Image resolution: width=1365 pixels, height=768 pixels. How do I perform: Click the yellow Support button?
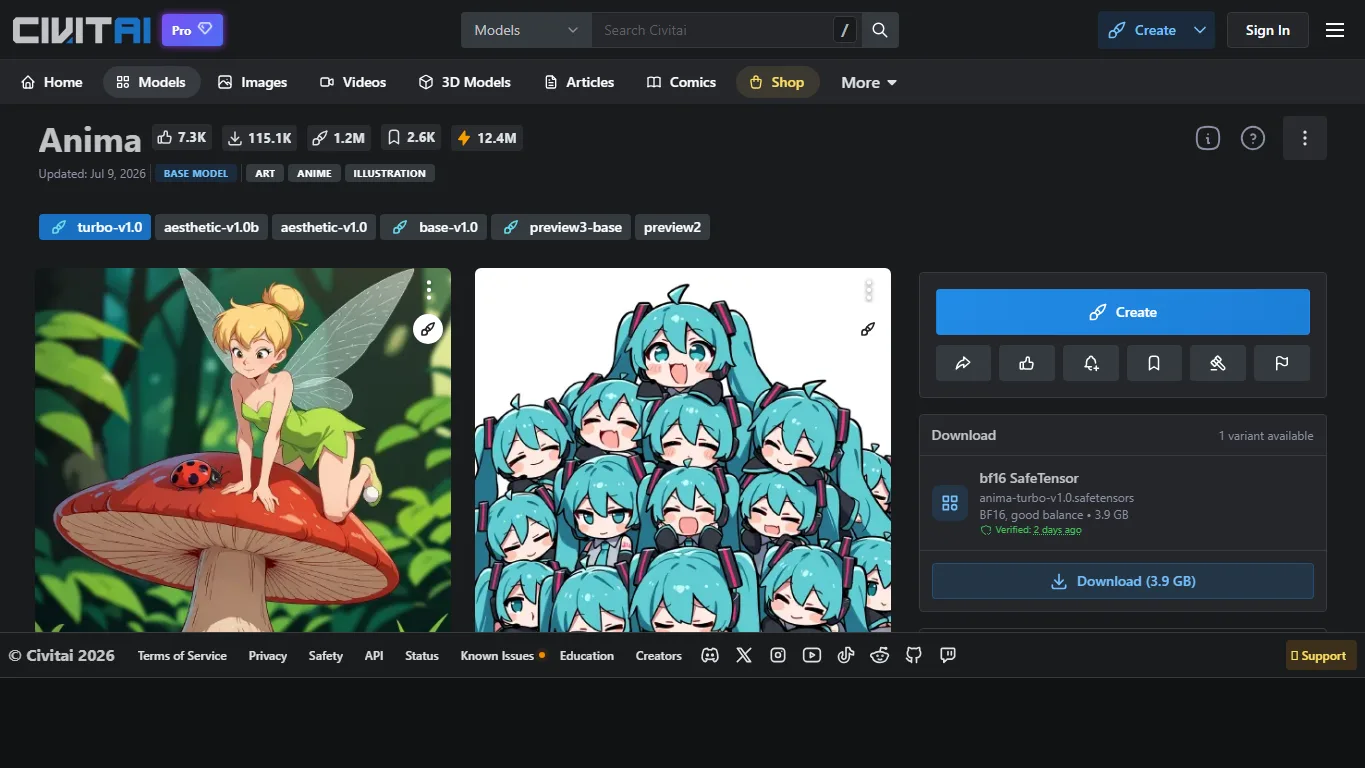tap(1321, 656)
